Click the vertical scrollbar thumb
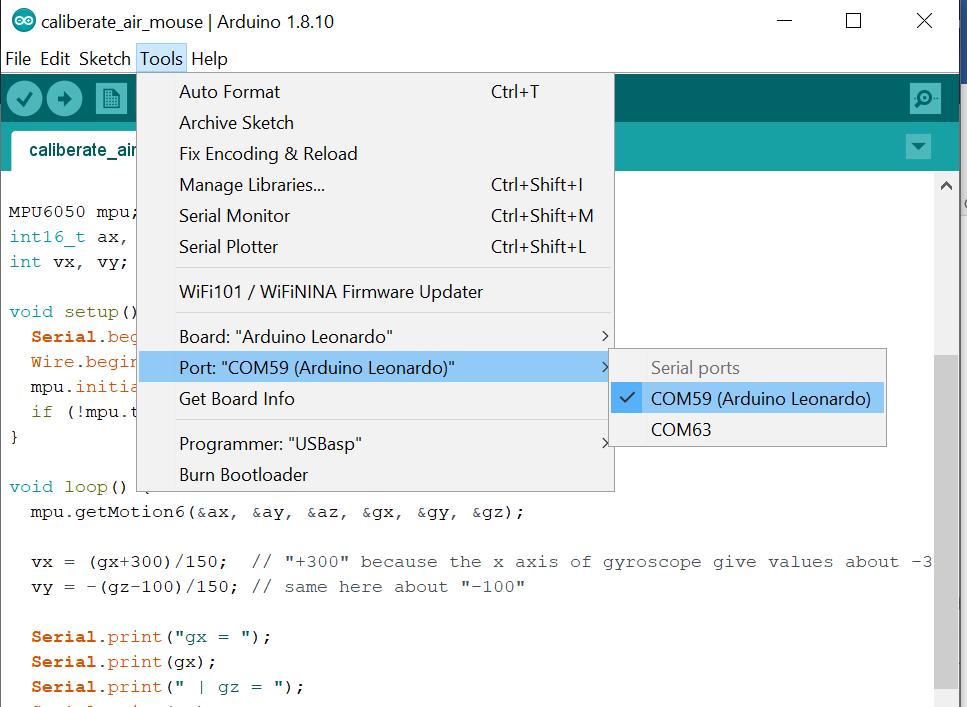The image size is (967, 707). click(x=945, y=522)
